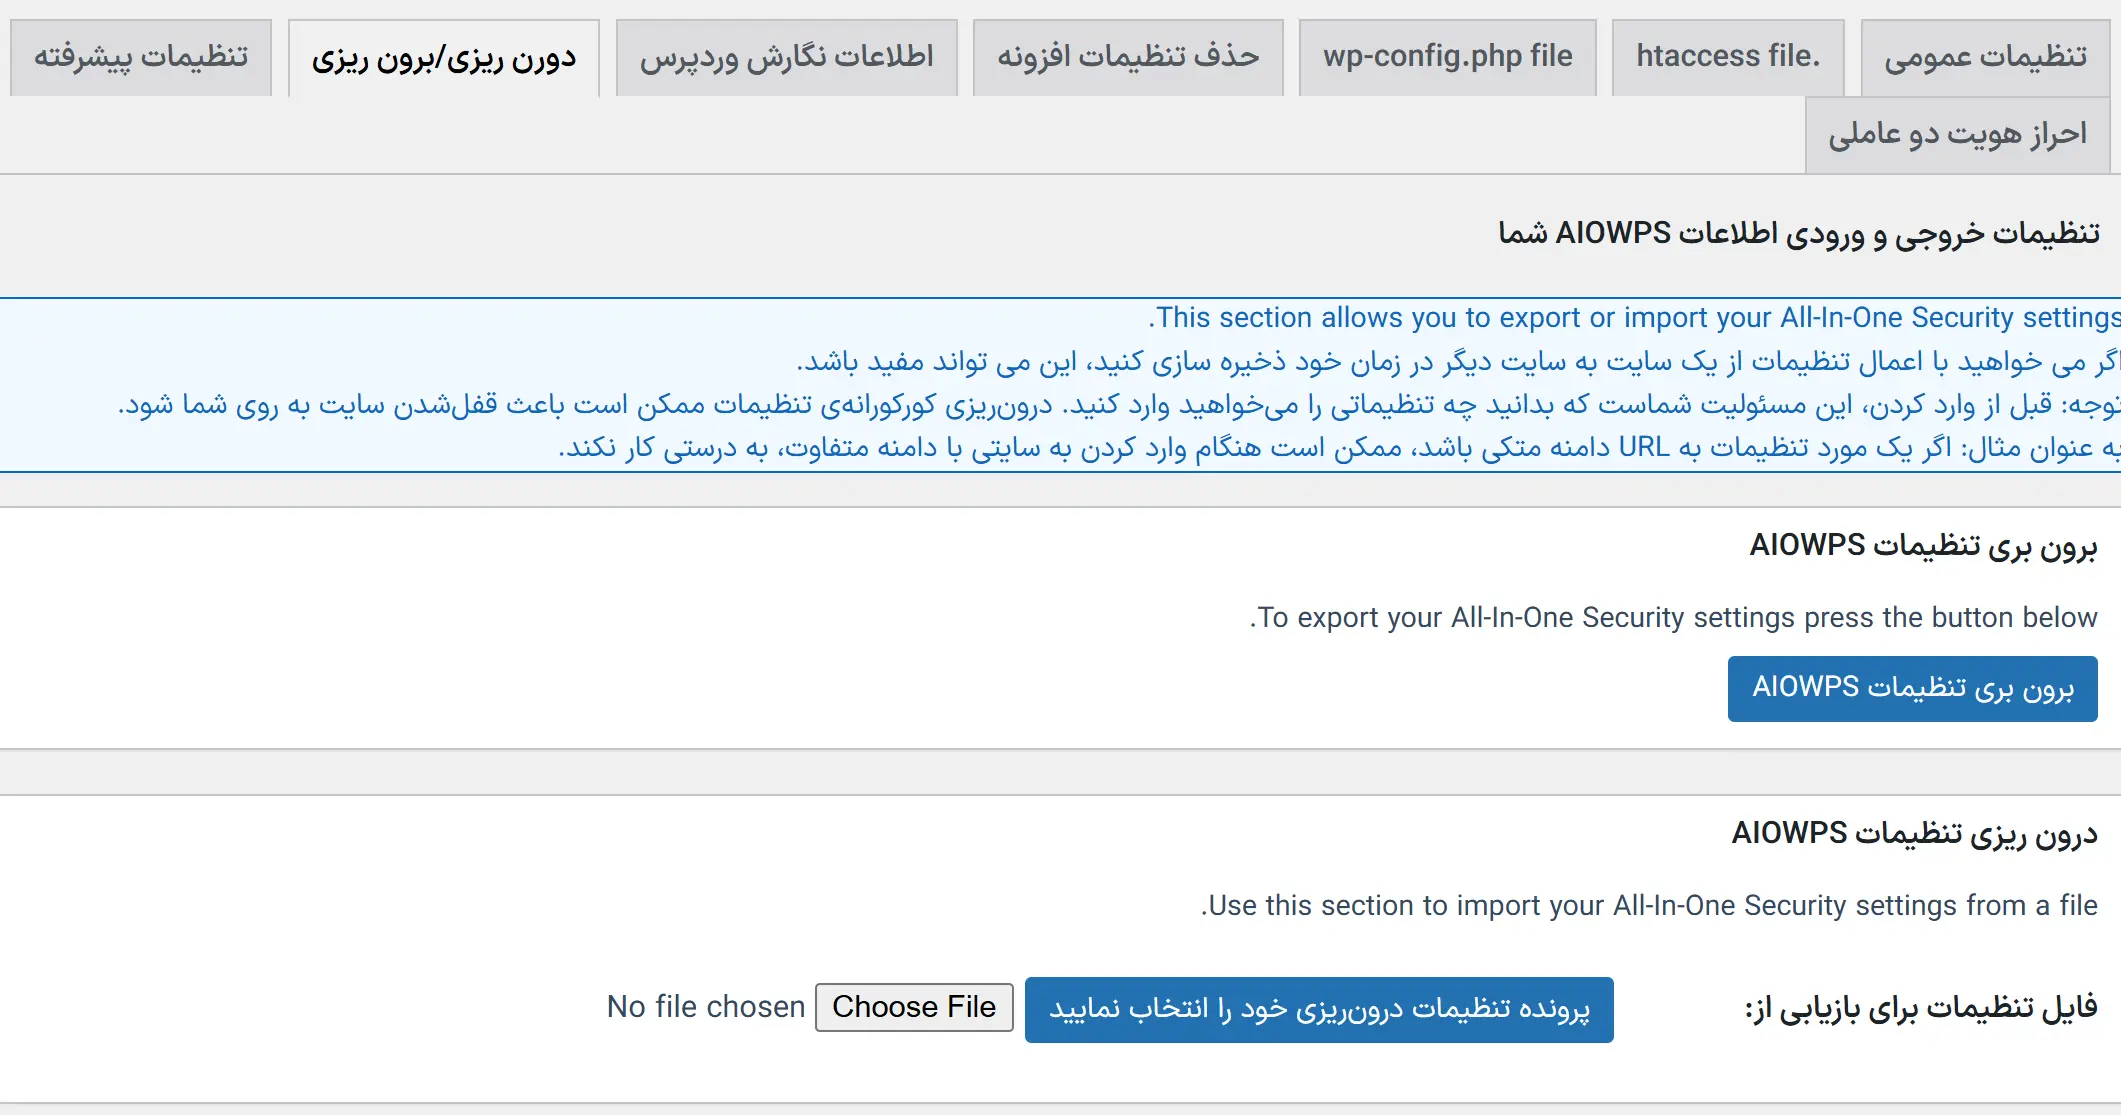Screen dimensions: 2121x1115
Task: Click the برون بری تنظیمات AIOWPS section heading
Action: tap(1922, 545)
